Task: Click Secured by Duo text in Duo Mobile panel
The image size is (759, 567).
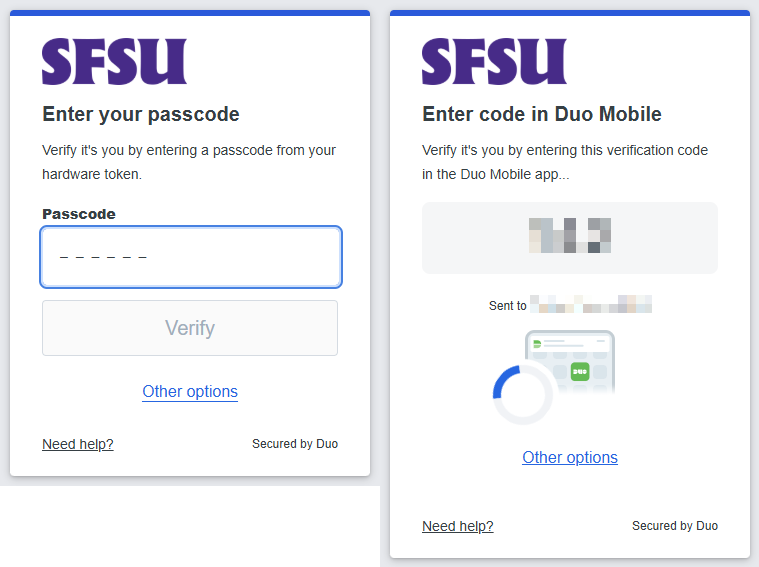Action: point(675,525)
